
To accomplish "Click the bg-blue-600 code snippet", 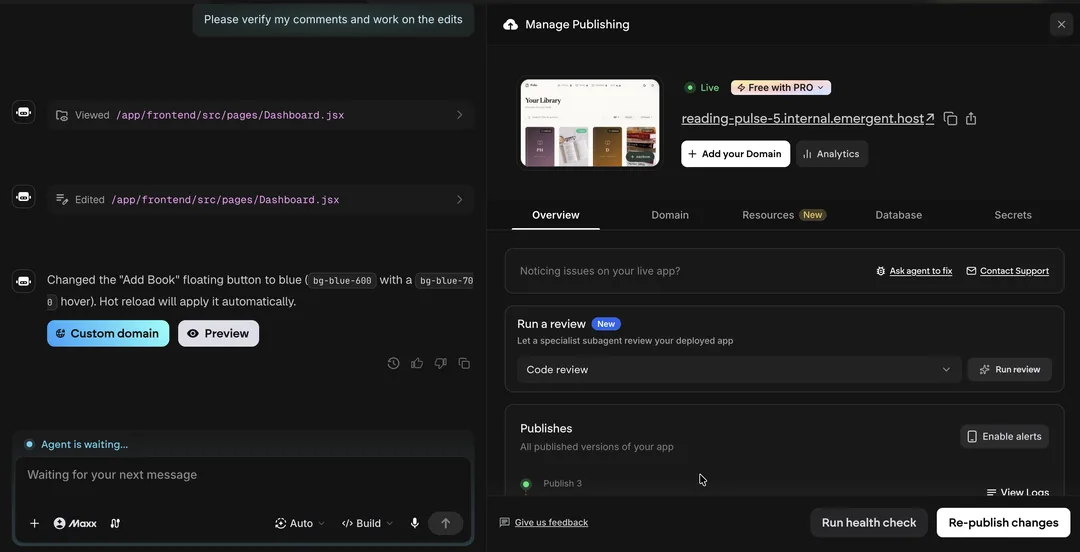I will click(x=342, y=280).
